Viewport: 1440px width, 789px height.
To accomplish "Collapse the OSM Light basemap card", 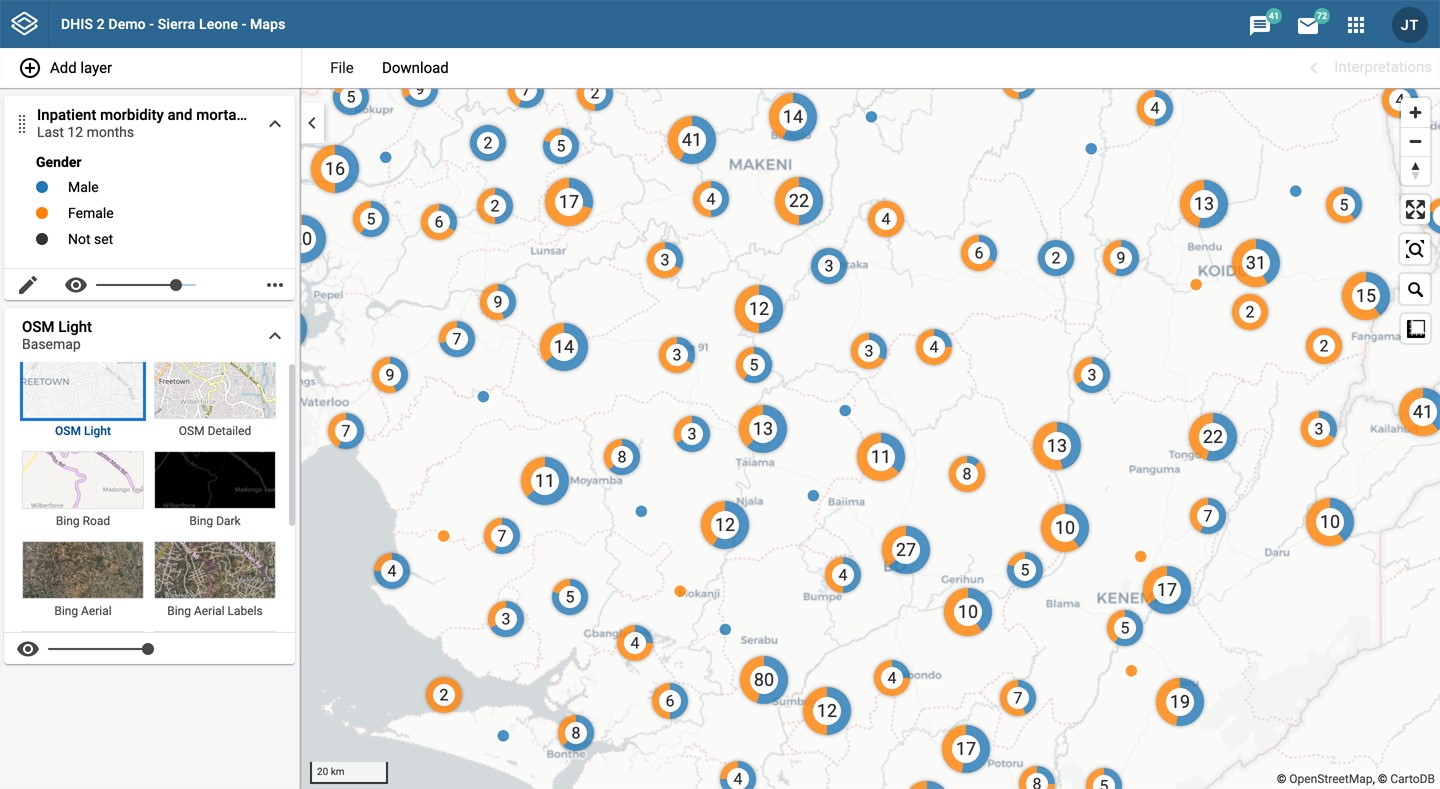I will (275, 336).
